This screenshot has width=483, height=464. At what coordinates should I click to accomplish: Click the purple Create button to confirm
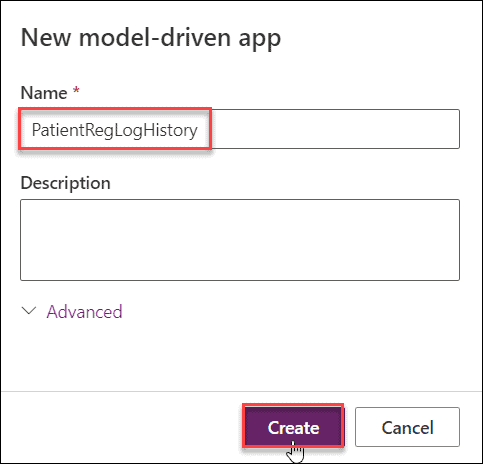click(x=293, y=427)
